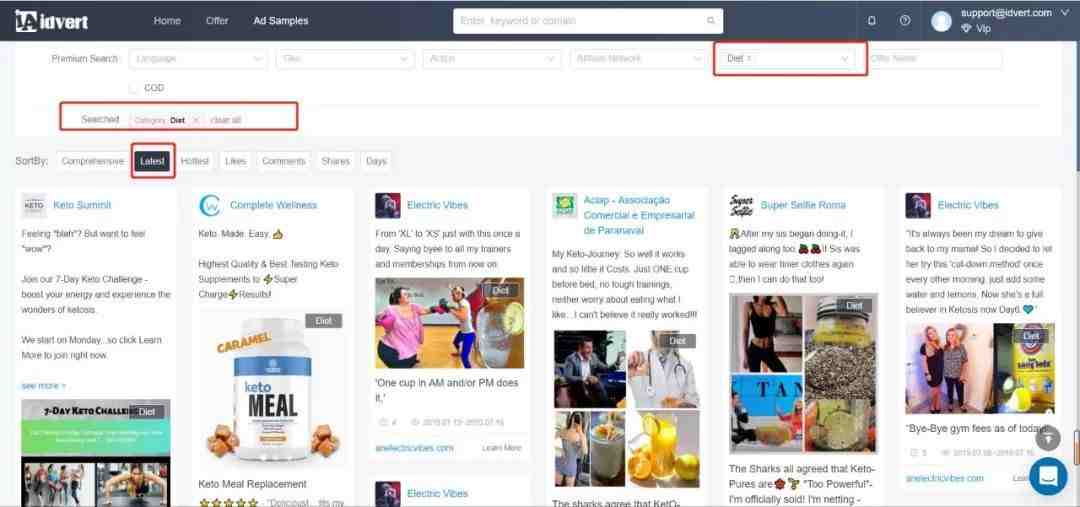
Task: Click the idvert logo
Action: [x=52, y=21]
